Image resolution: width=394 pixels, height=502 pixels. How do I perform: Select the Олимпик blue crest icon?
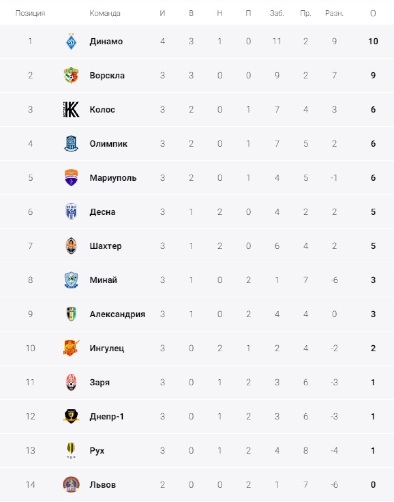tap(71, 144)
